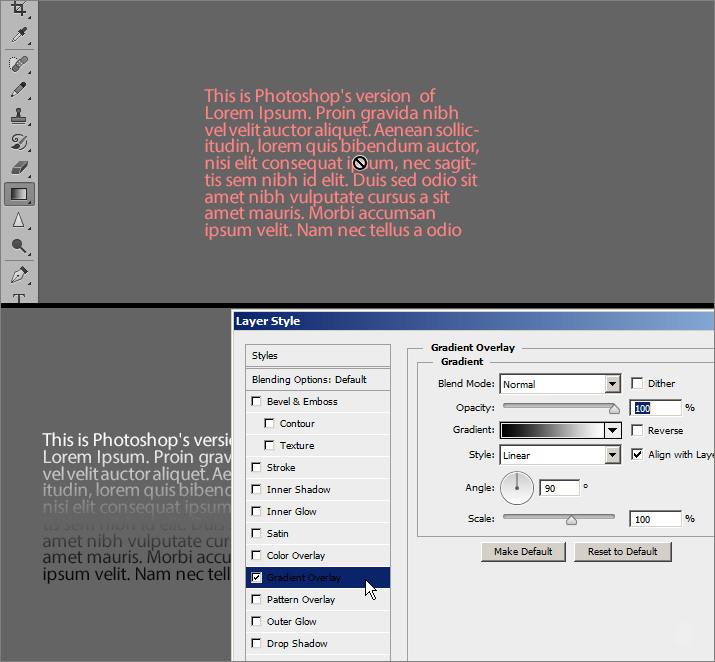Viewport: 715px width, 662px height.
Task: Open the Blend Mode dropdown
Action: [x=612, y=384]
